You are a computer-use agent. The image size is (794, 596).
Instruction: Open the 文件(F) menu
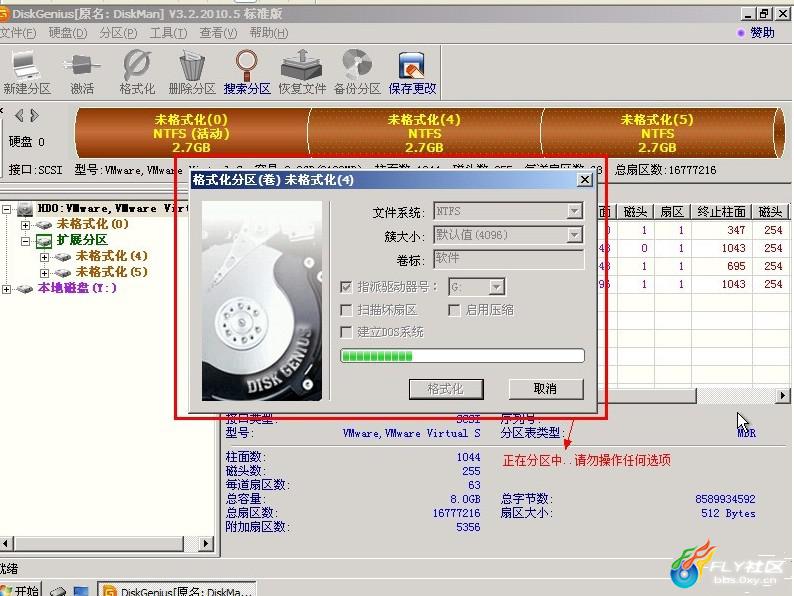(18, 33)
